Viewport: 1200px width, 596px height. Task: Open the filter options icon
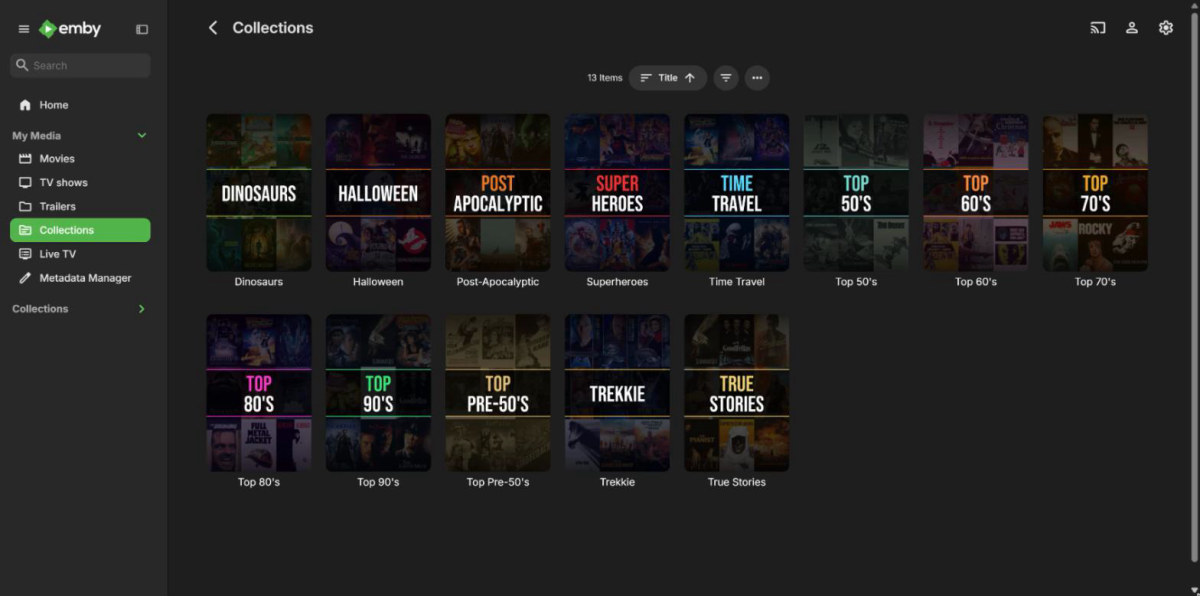click(x=726, y=78)
